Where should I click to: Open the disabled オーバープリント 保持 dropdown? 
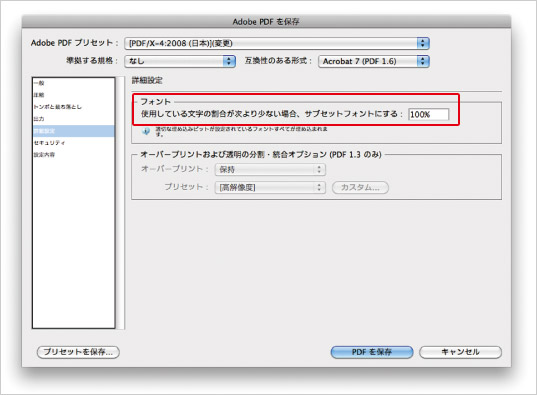tap(270, 169)
